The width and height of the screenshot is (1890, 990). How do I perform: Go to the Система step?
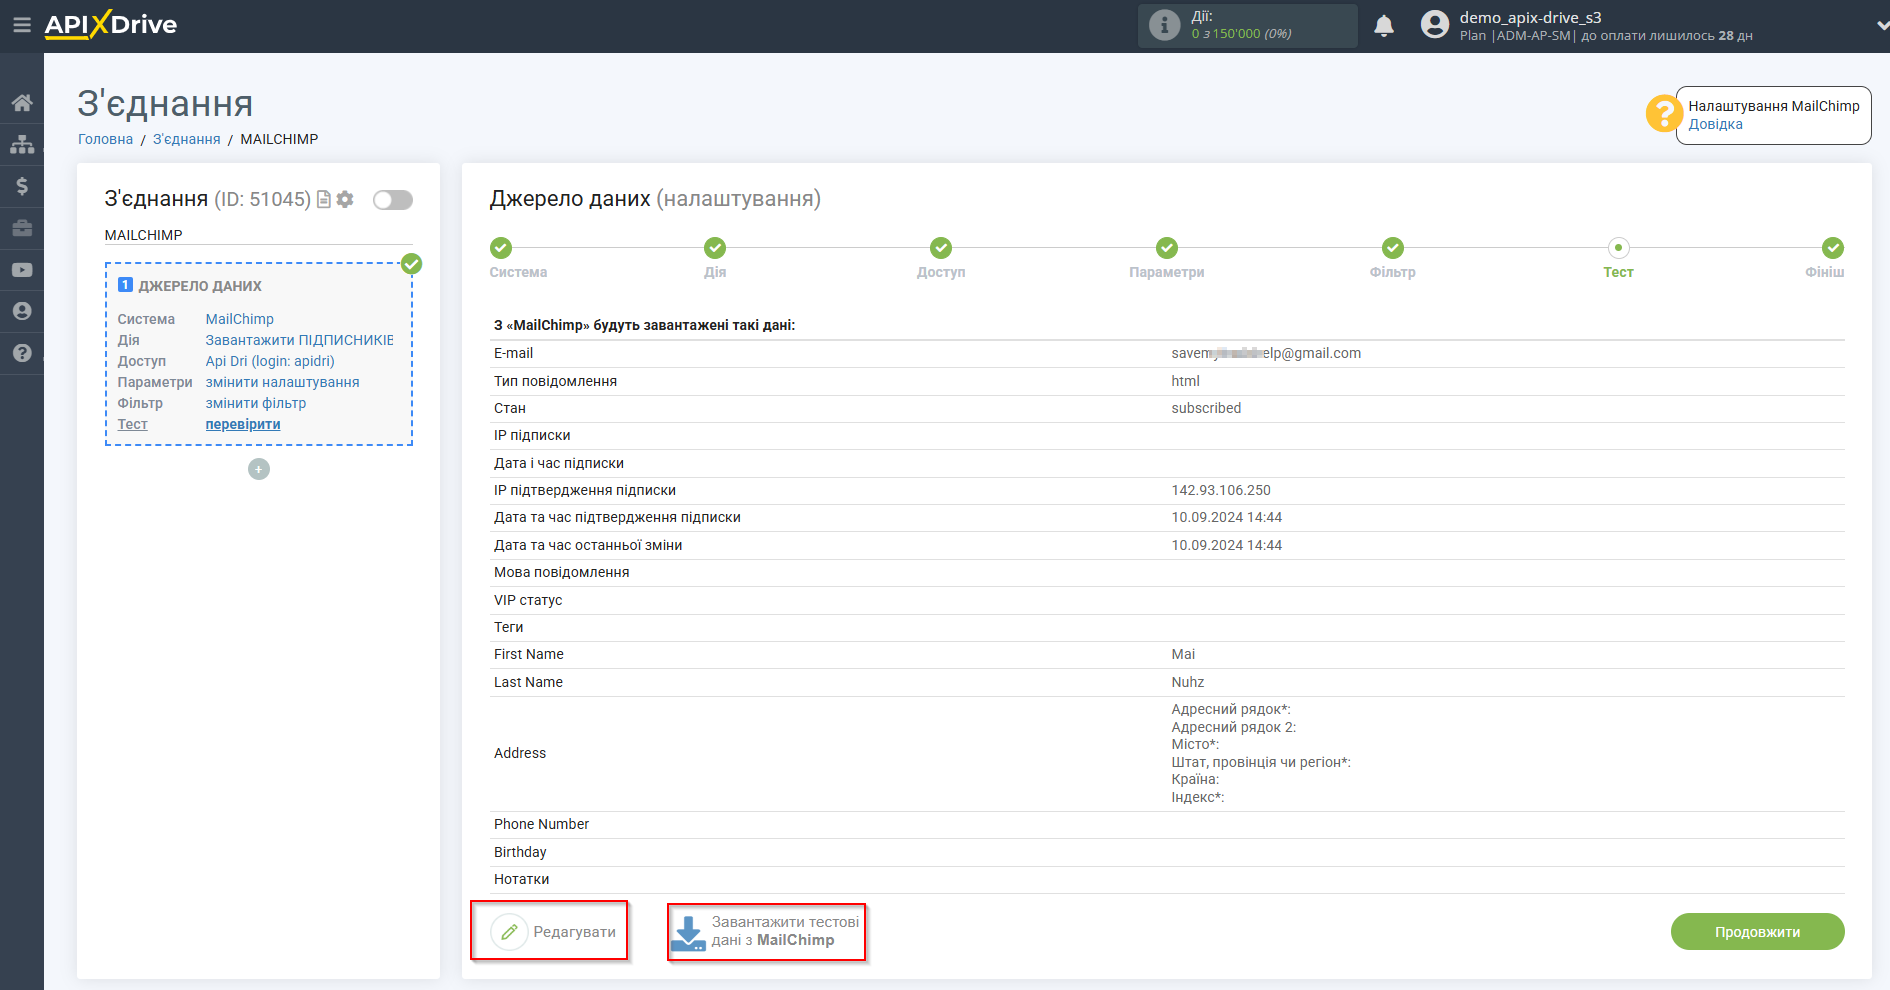click(x=518, y=258)
